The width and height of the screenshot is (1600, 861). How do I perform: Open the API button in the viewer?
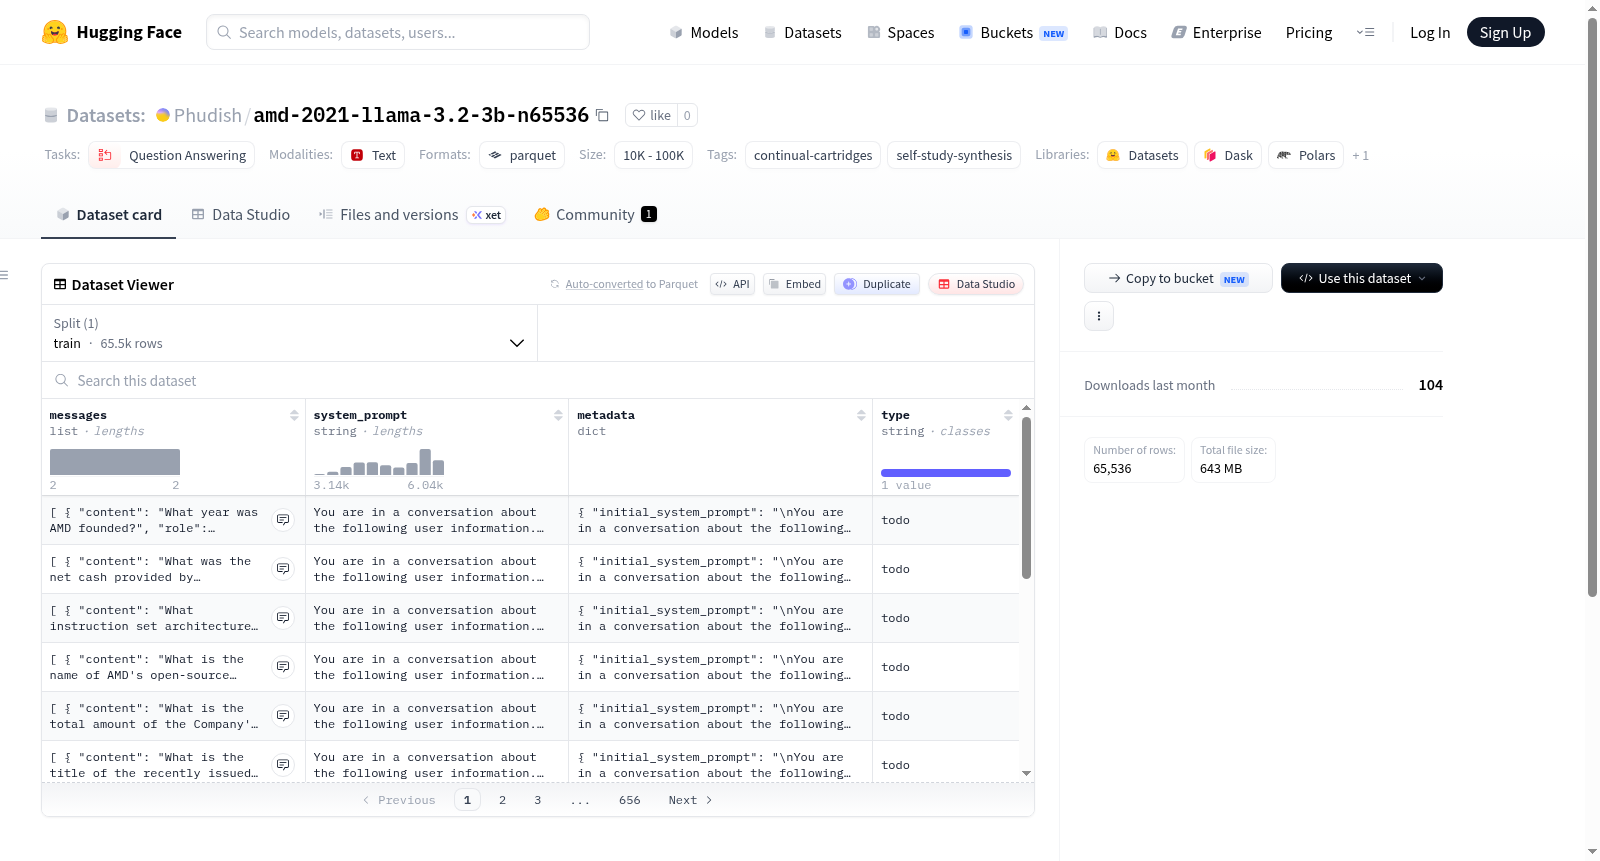pos(732,284)
